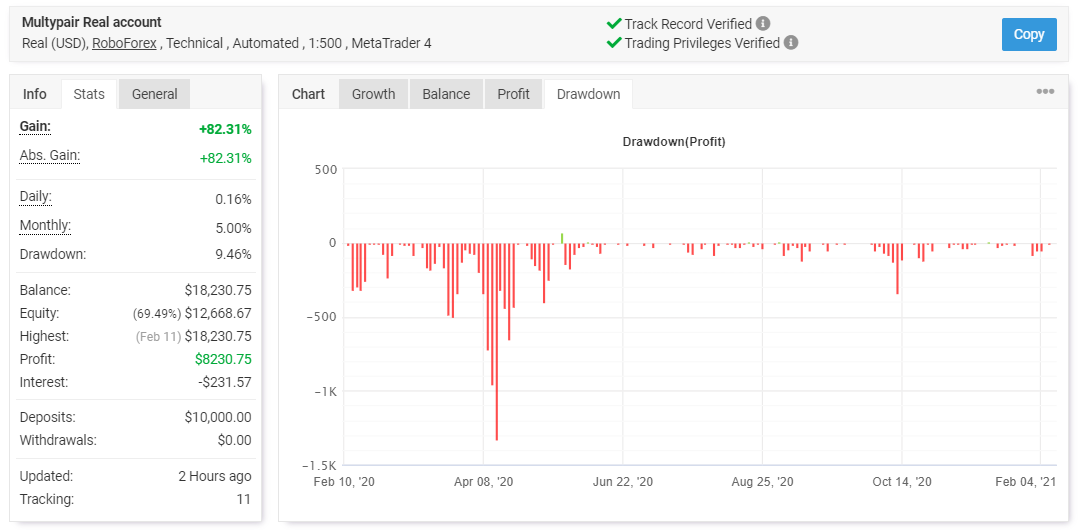
Task: Click the −1.5K y-axis label
Action: 318,465
